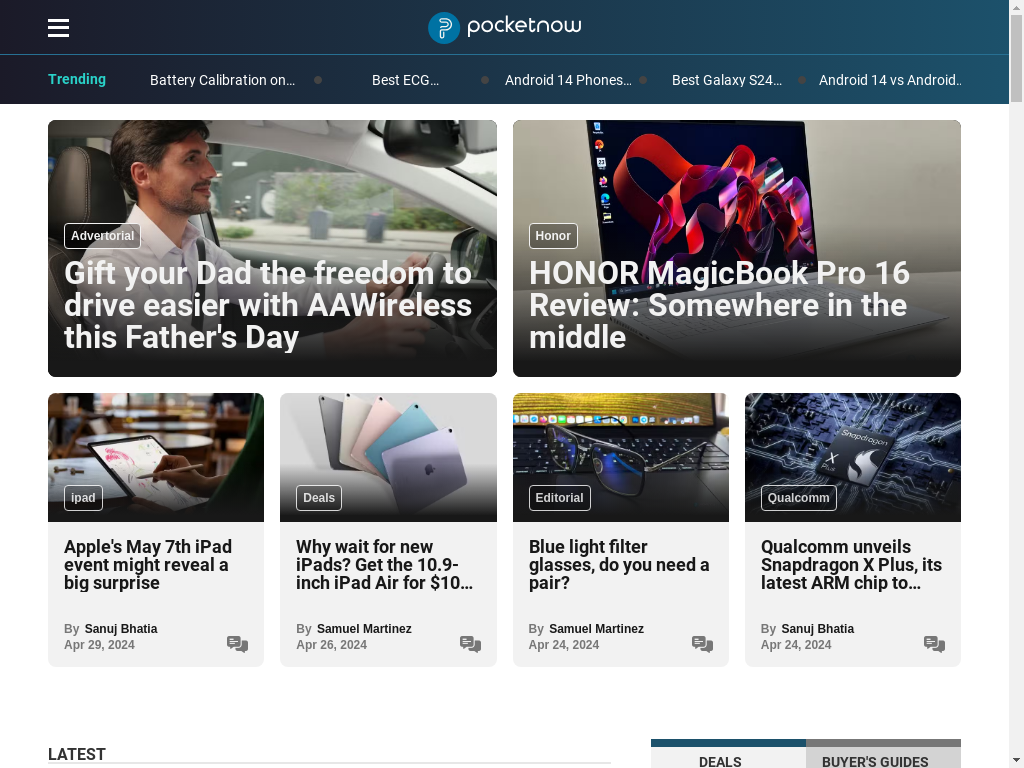Screen dimensions: 1024x768
Task: Click the LATEST section heading
Action: 77,754
